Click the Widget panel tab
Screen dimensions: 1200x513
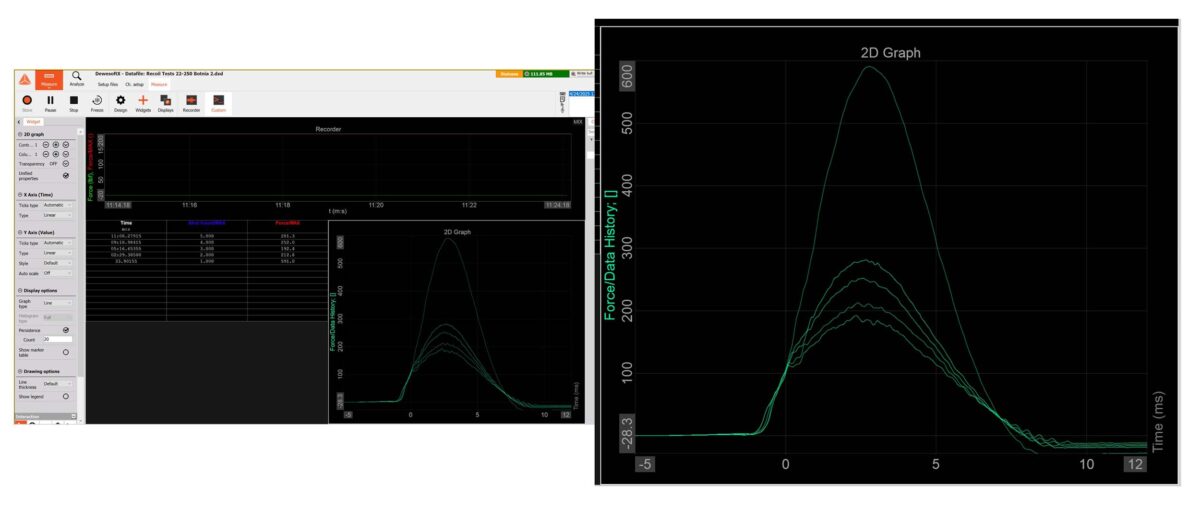[x=34, y=122]
